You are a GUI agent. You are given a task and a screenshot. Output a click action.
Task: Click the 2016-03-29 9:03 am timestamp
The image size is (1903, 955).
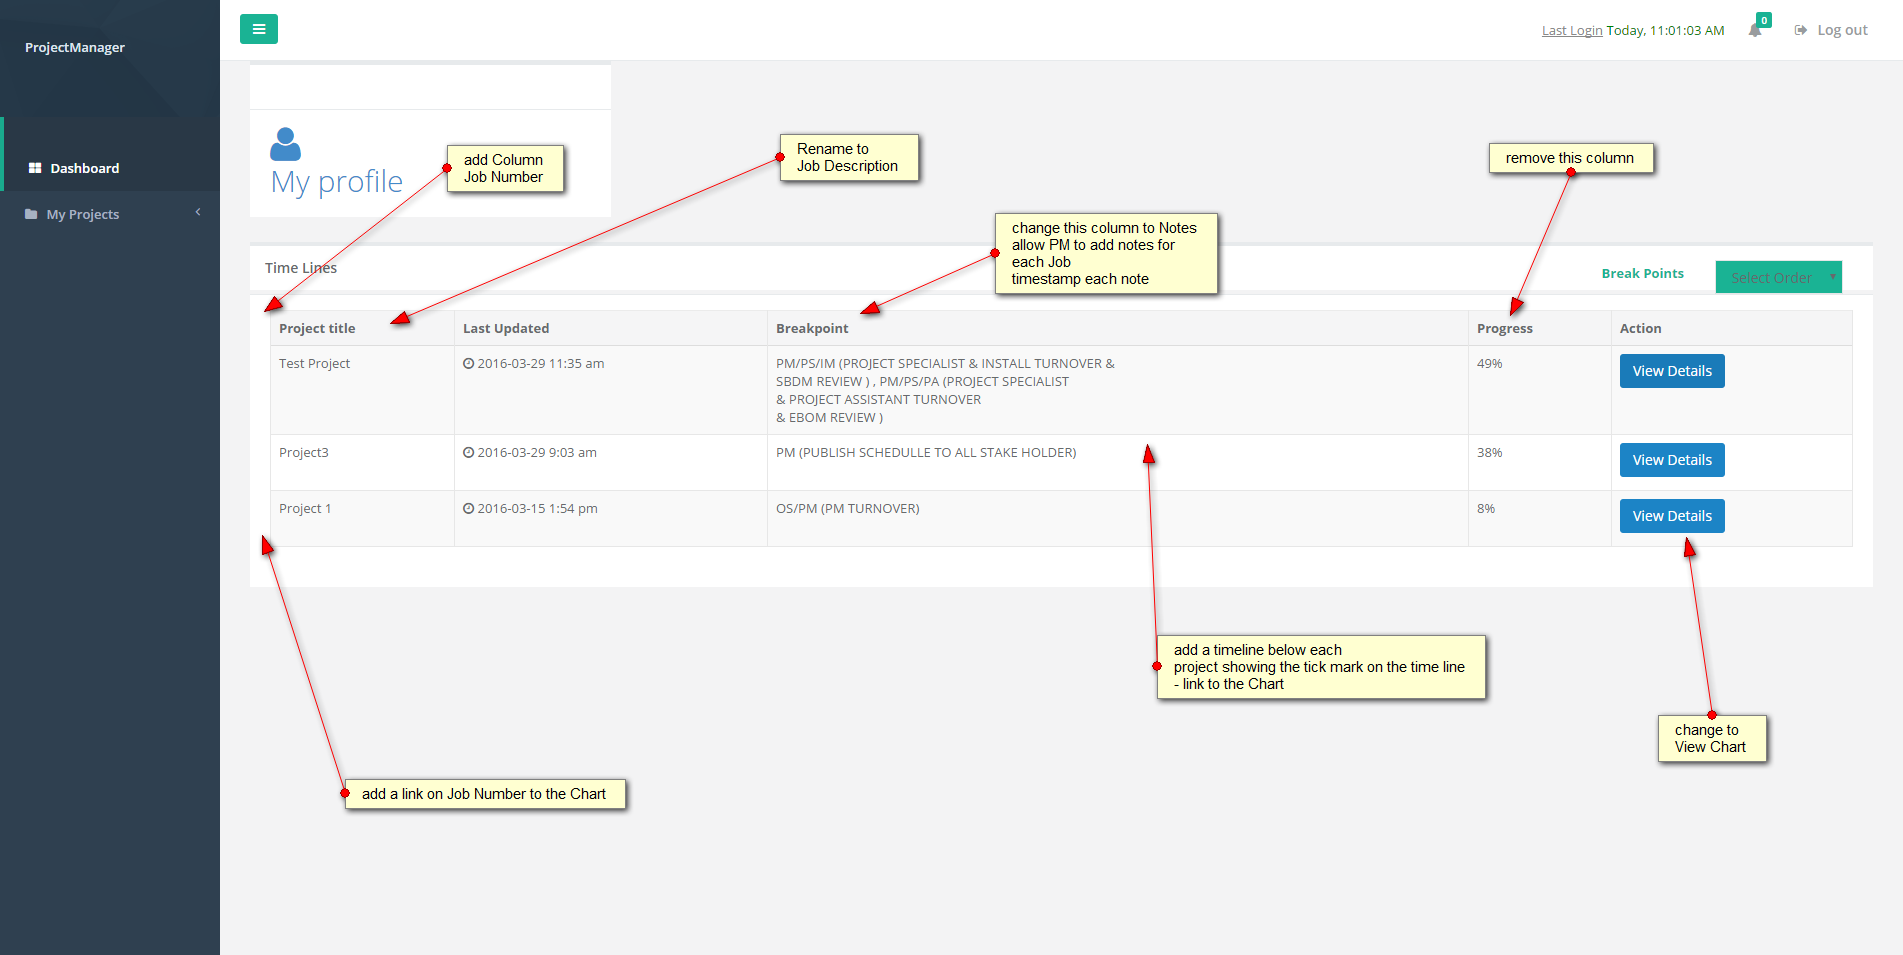click(537, 452)
